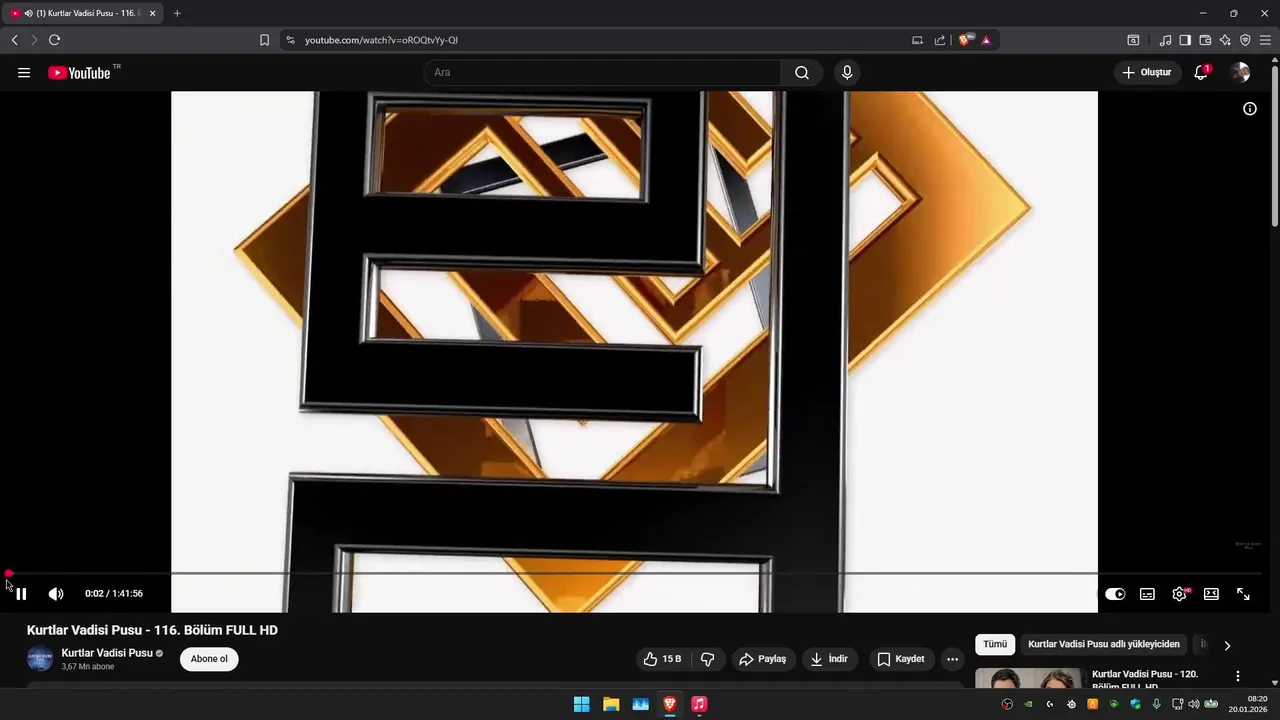Open tab search icon in toolbar

(x=1133, y=40)
